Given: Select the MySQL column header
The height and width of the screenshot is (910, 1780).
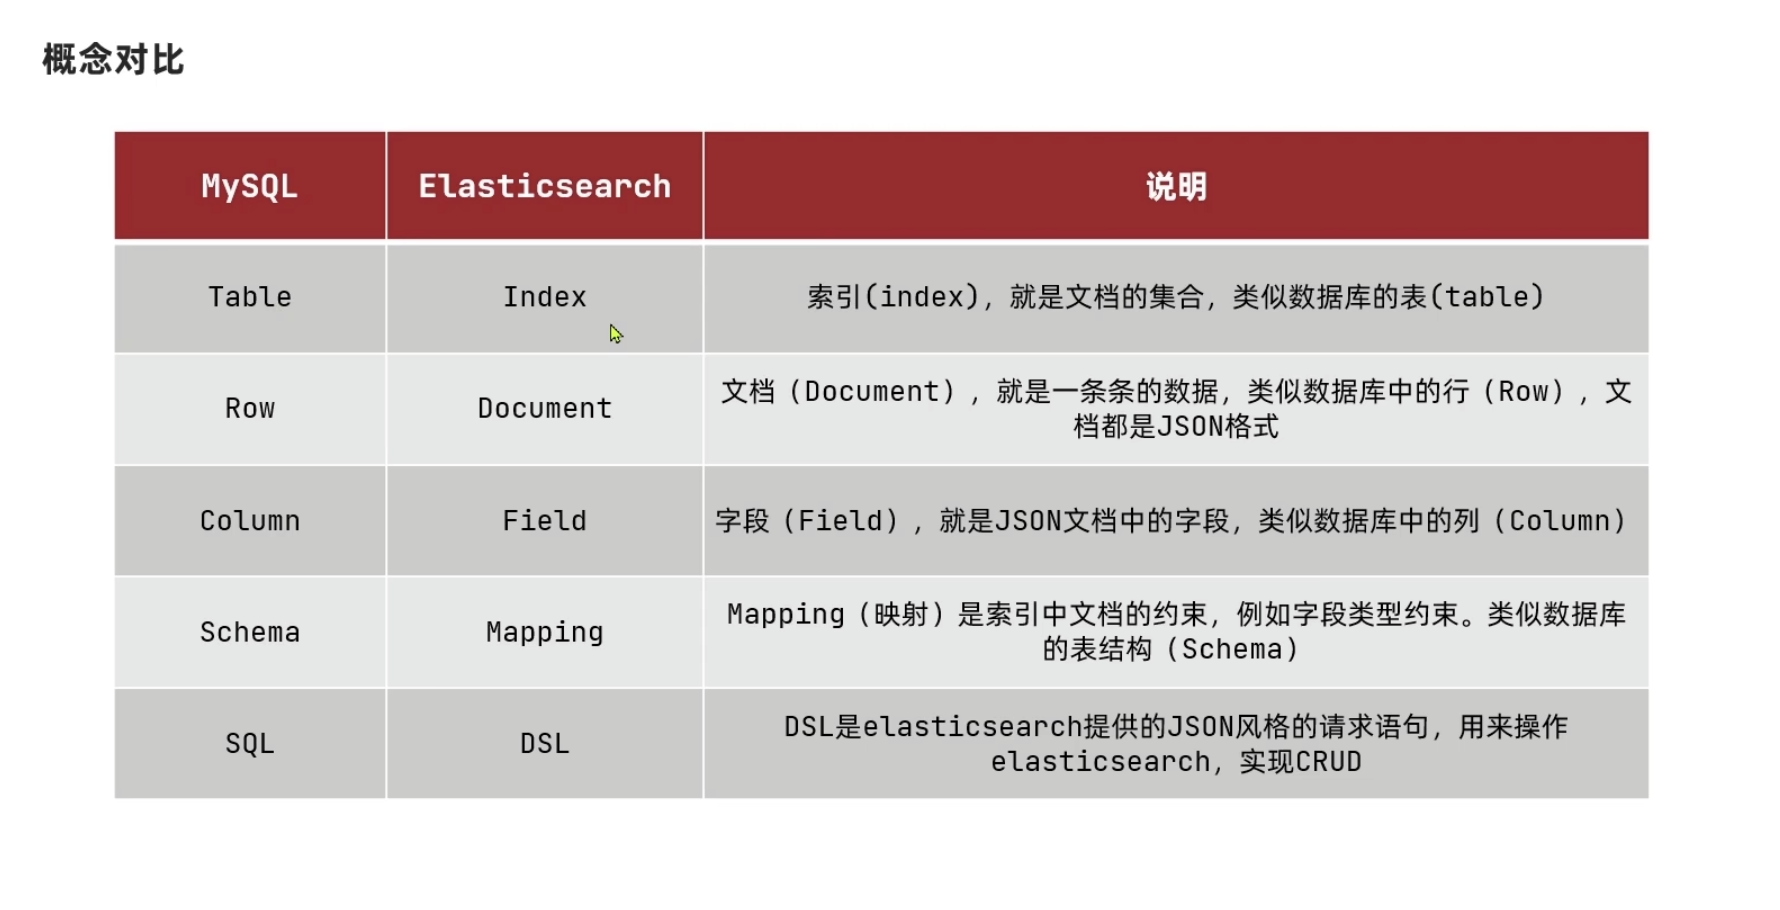Looking at the screenshot, I should 249,187.
